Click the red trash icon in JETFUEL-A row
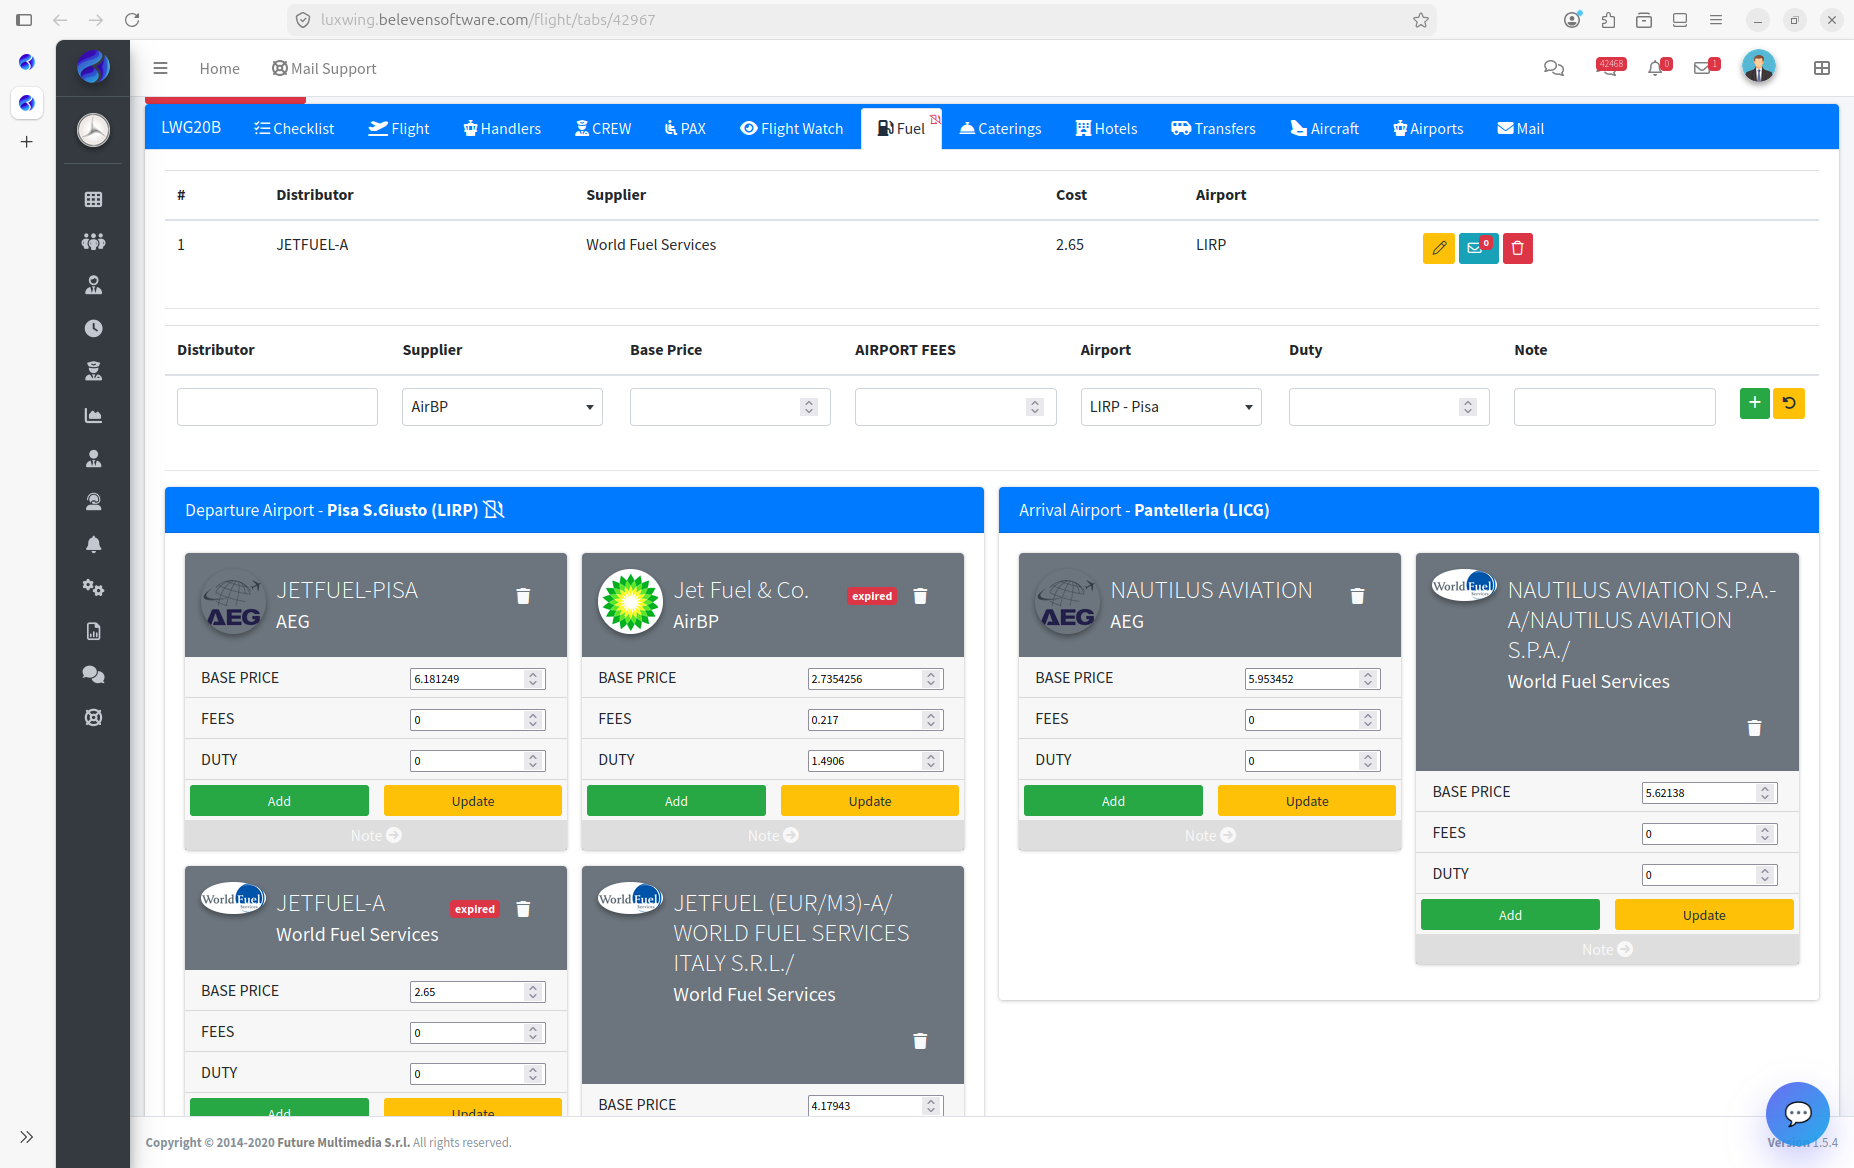The image size is (1854, 1168). 1517,248
